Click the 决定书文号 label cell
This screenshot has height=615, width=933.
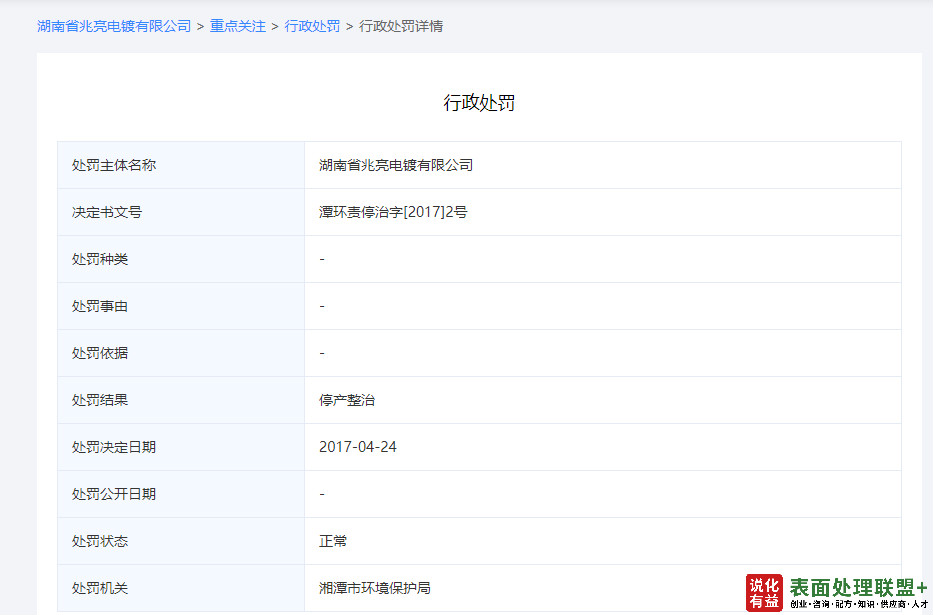[181, 212]
